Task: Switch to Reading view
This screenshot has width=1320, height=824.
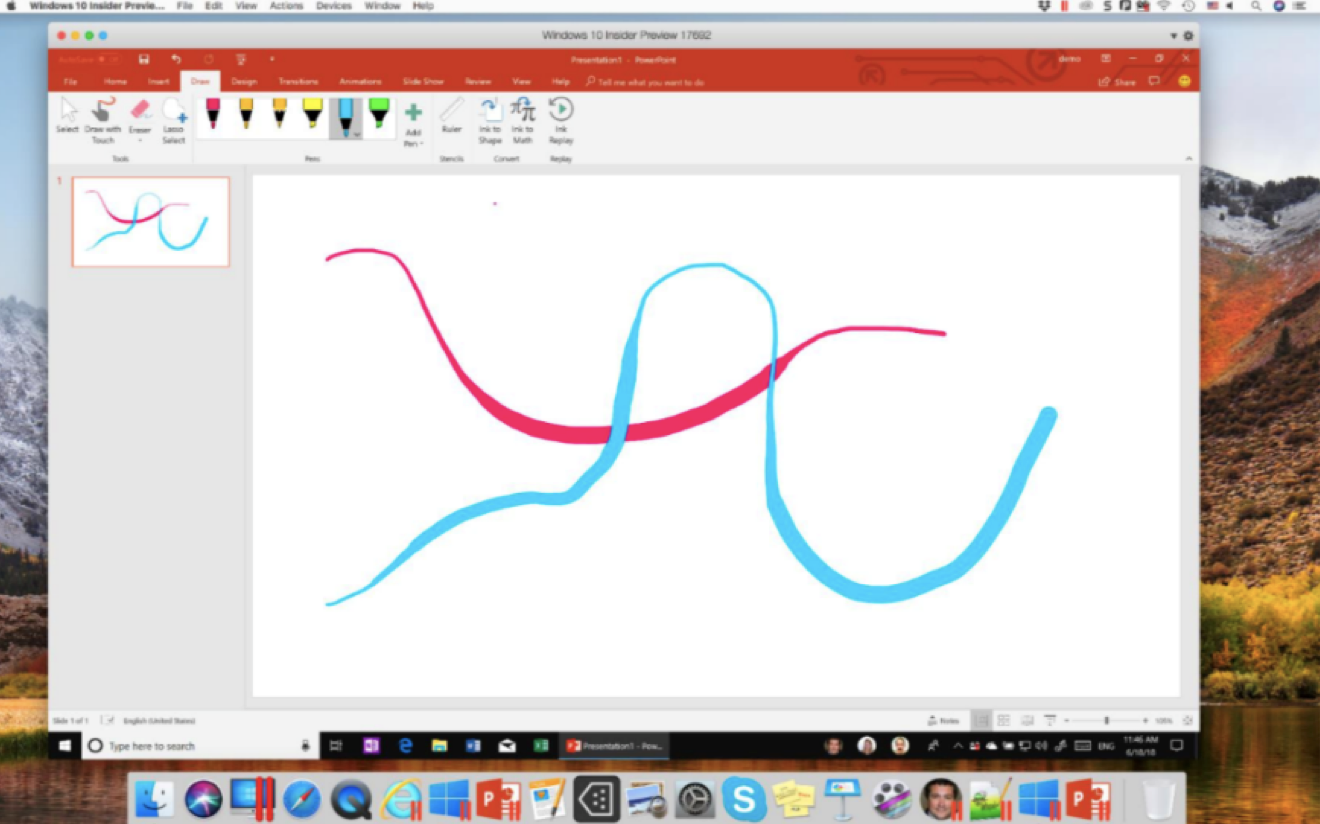Action: click(x=1027, y=720)
